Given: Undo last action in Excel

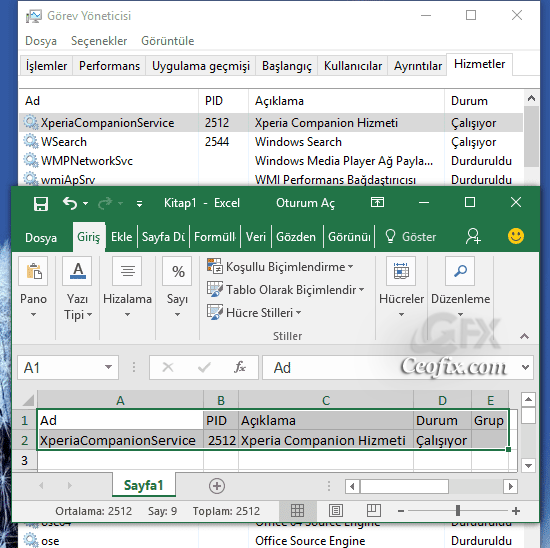Looking at the screenshot, I should pyautogui.click(x=70, y=203).
